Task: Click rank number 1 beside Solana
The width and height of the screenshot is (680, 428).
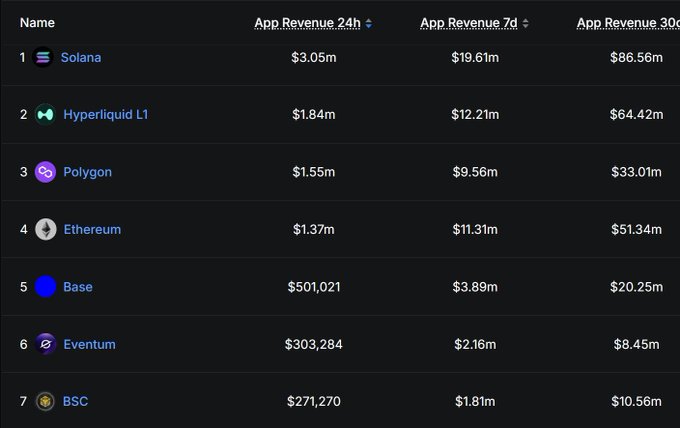Action: [22, 57]
